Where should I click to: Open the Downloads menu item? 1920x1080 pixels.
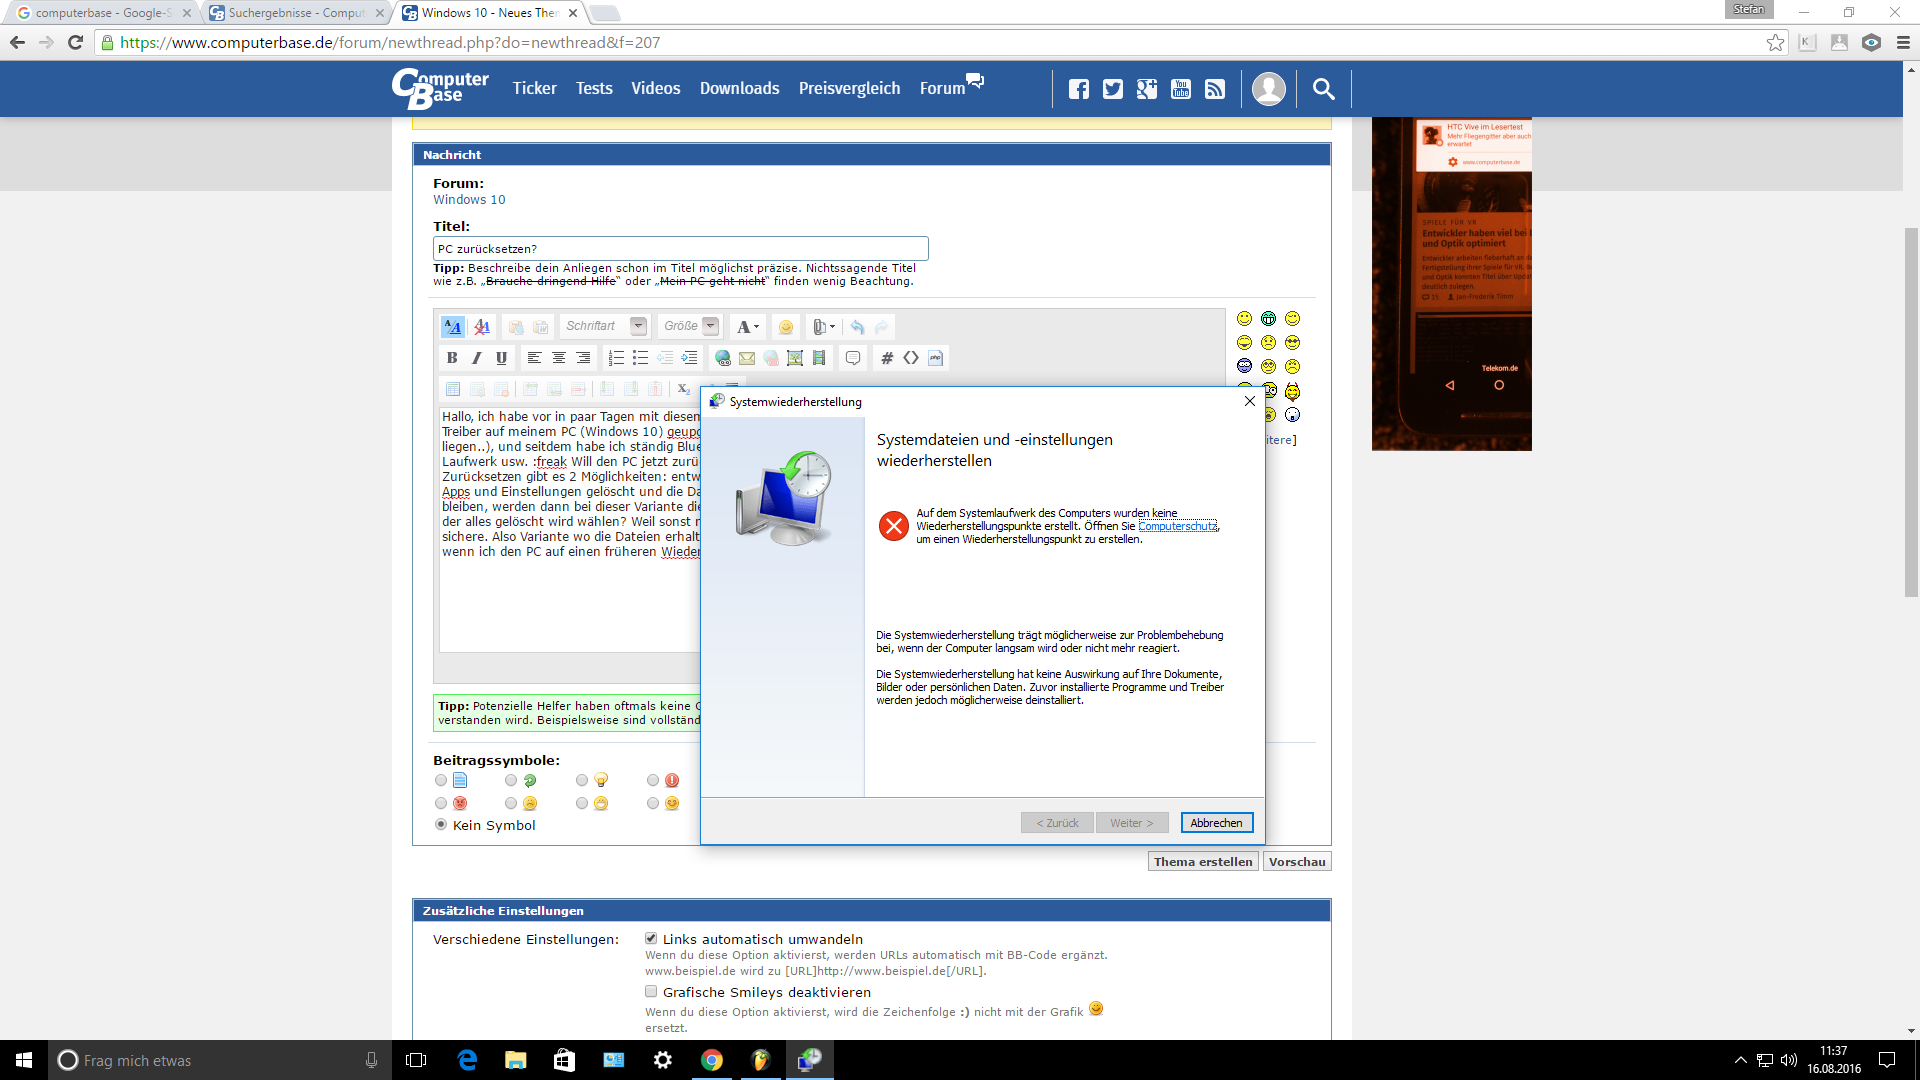point(739,89)
